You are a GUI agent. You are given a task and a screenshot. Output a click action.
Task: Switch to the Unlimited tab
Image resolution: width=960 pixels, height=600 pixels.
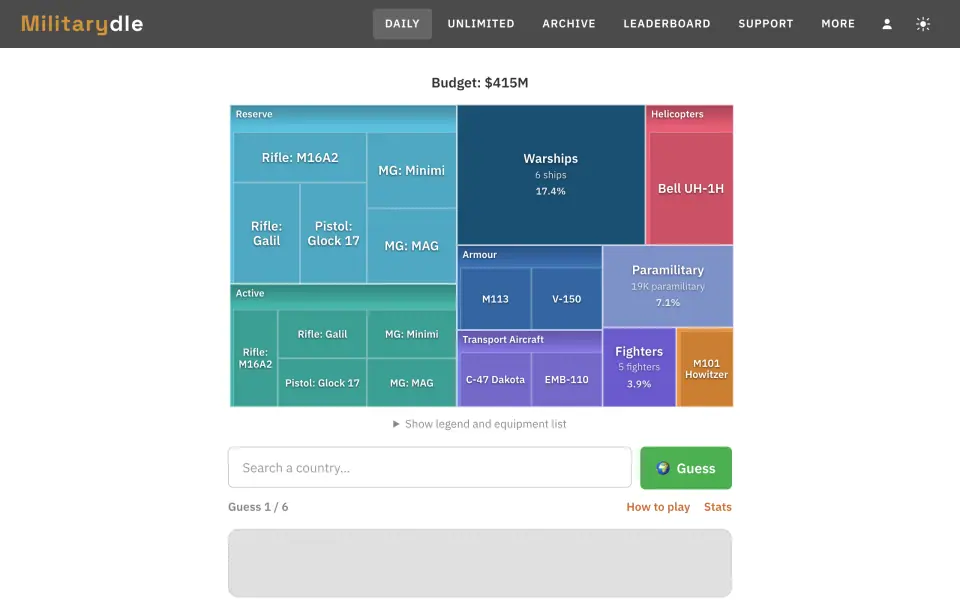(x=481, y=24)
